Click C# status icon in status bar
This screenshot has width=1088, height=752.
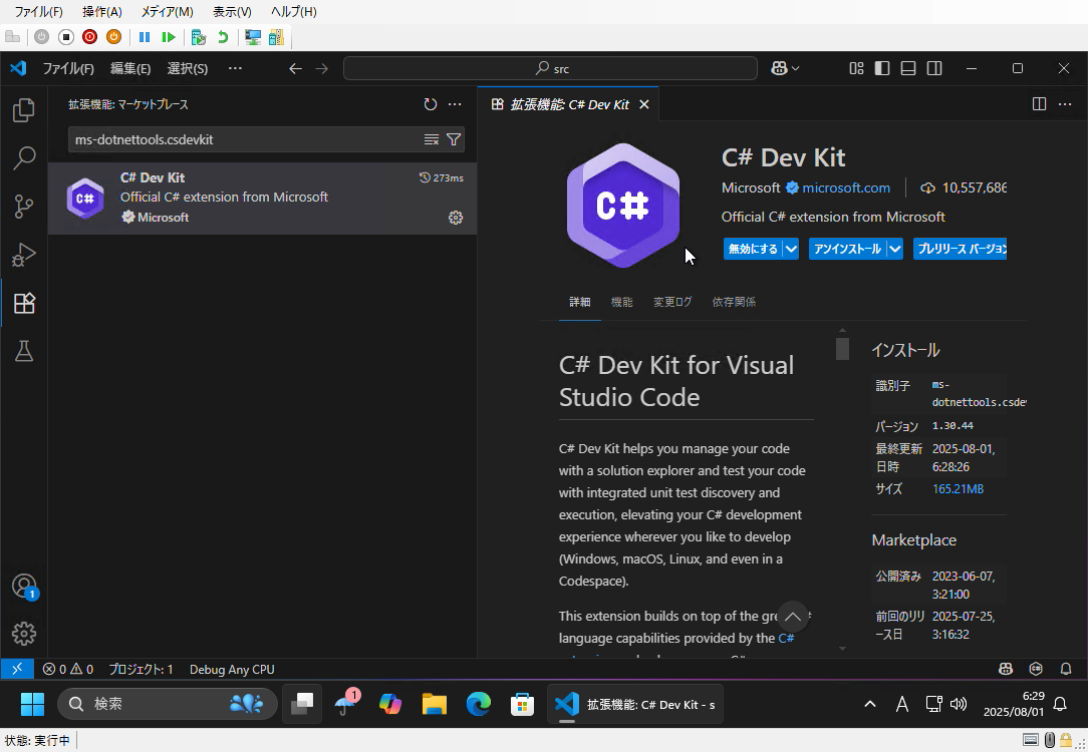[x=1036, y=669]
